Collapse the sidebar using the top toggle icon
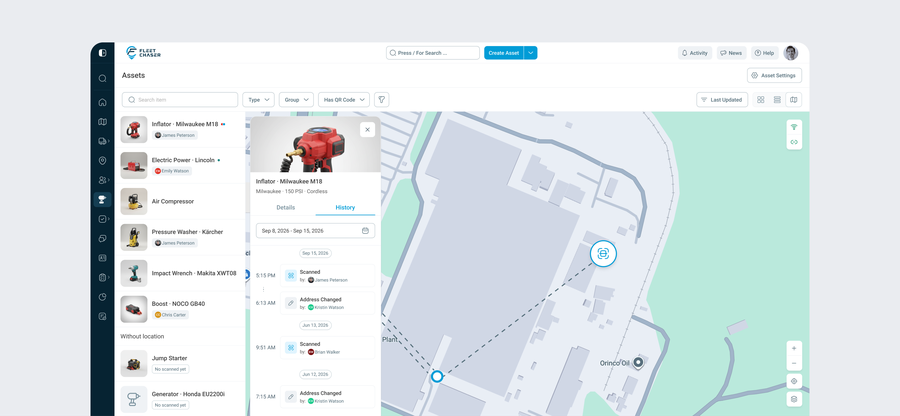Viewport: 900px width, 416px height. click(102, 53)
